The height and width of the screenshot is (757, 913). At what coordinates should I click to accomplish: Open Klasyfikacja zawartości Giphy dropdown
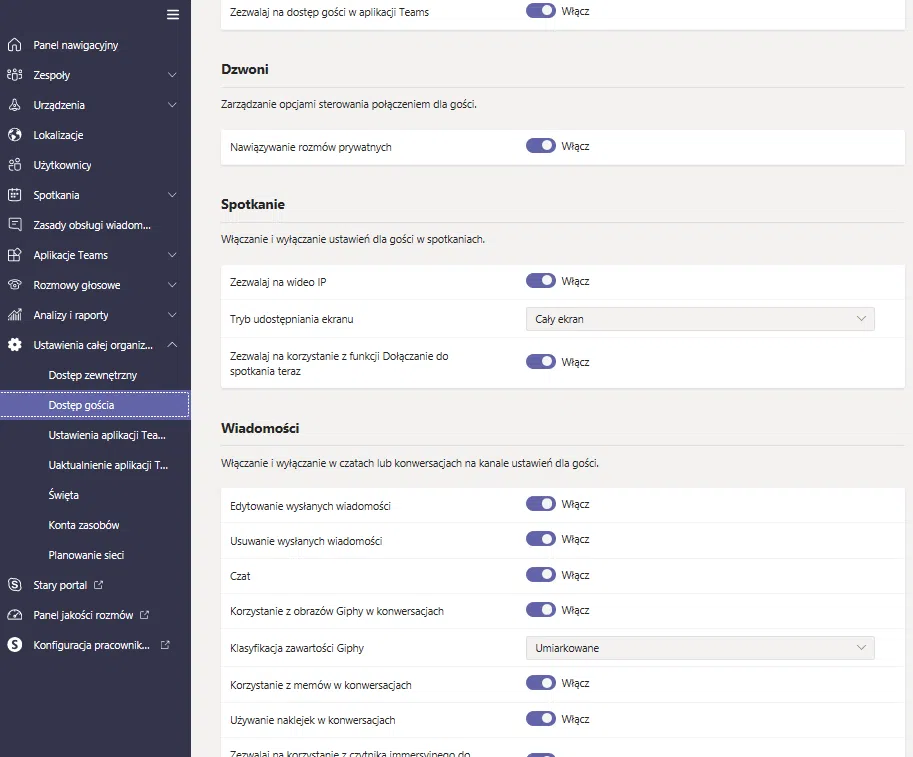pyautogui.click(x=699, y=648)
